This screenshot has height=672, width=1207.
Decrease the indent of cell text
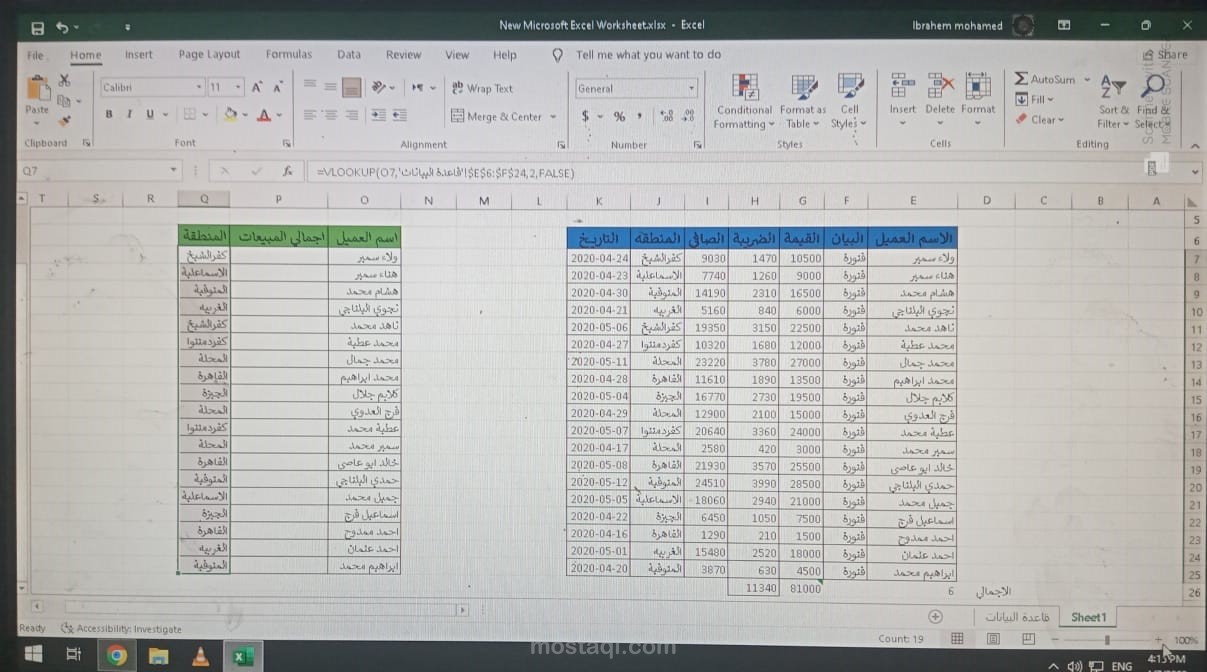pos(379,115)
